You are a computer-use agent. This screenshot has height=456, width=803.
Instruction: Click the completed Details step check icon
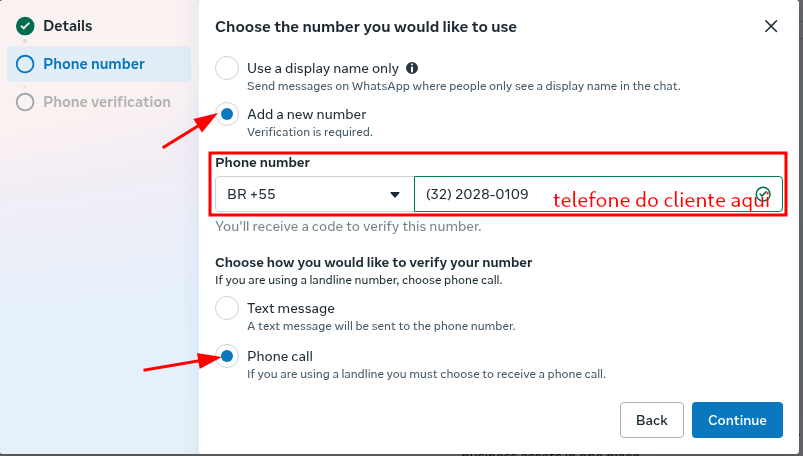coord(25,26)
